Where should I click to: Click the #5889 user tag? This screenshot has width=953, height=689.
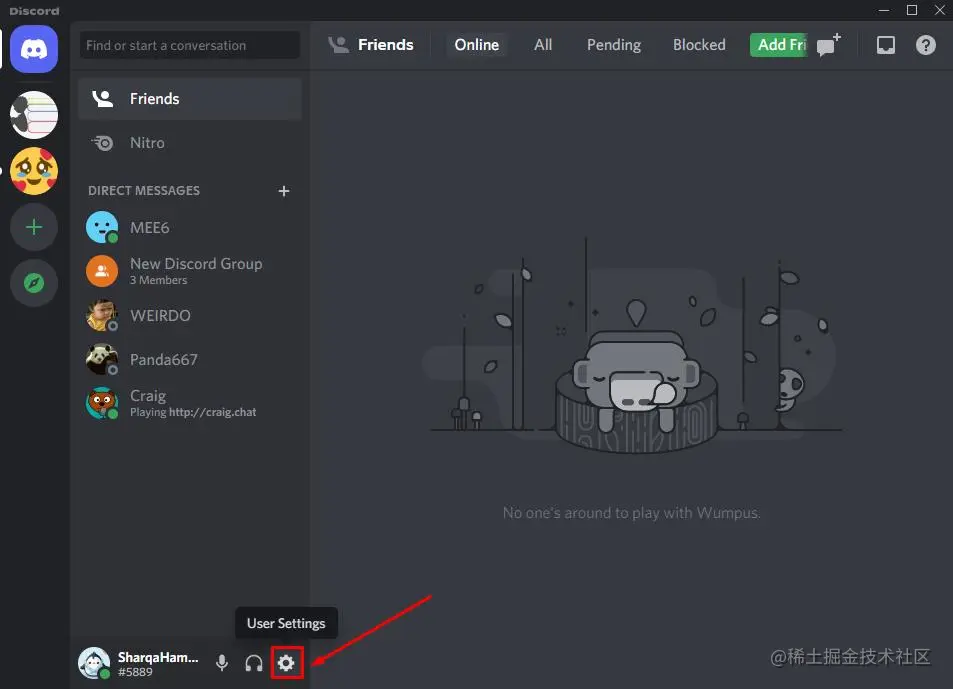pyautogui.click(x=136, y=672)
